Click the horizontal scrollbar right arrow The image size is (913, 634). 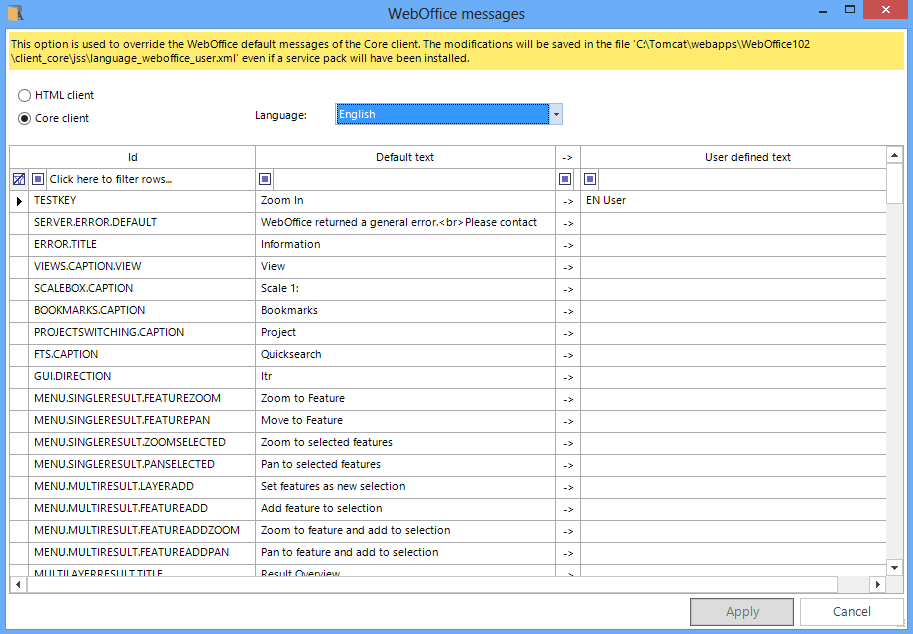click(879, 584)
